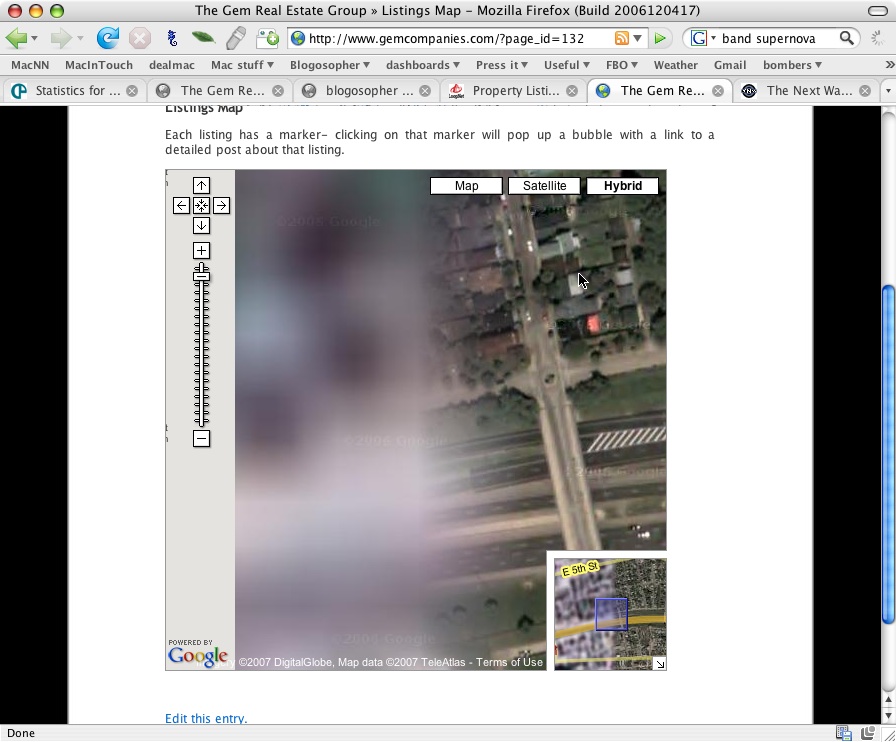Click the map recenter button between arrows

(x=201, y=205)
